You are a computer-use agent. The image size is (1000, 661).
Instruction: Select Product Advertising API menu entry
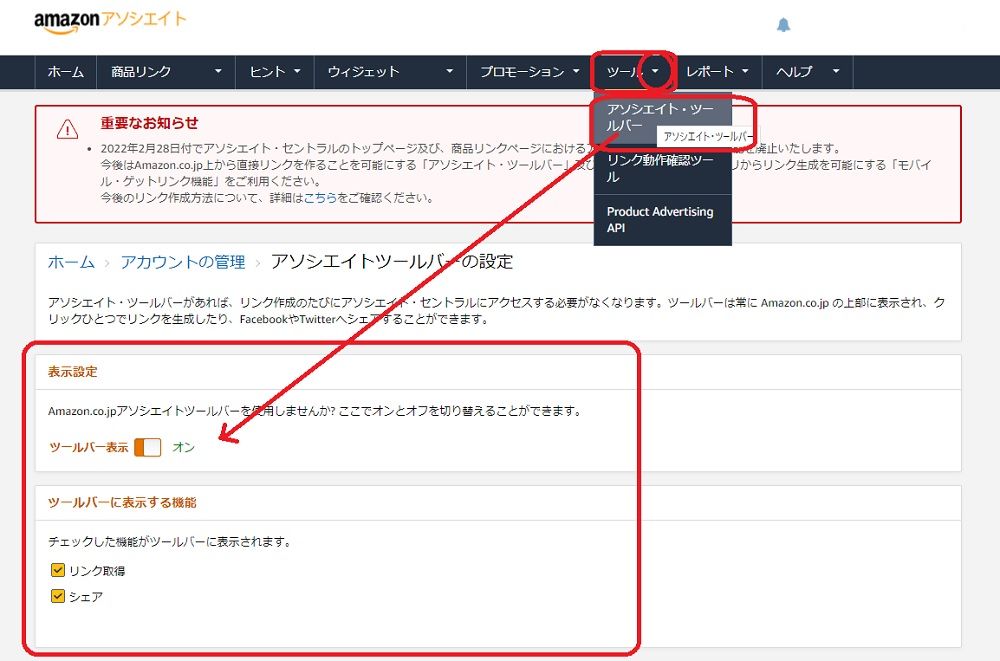pyautogui.click(x=663, y=220)
